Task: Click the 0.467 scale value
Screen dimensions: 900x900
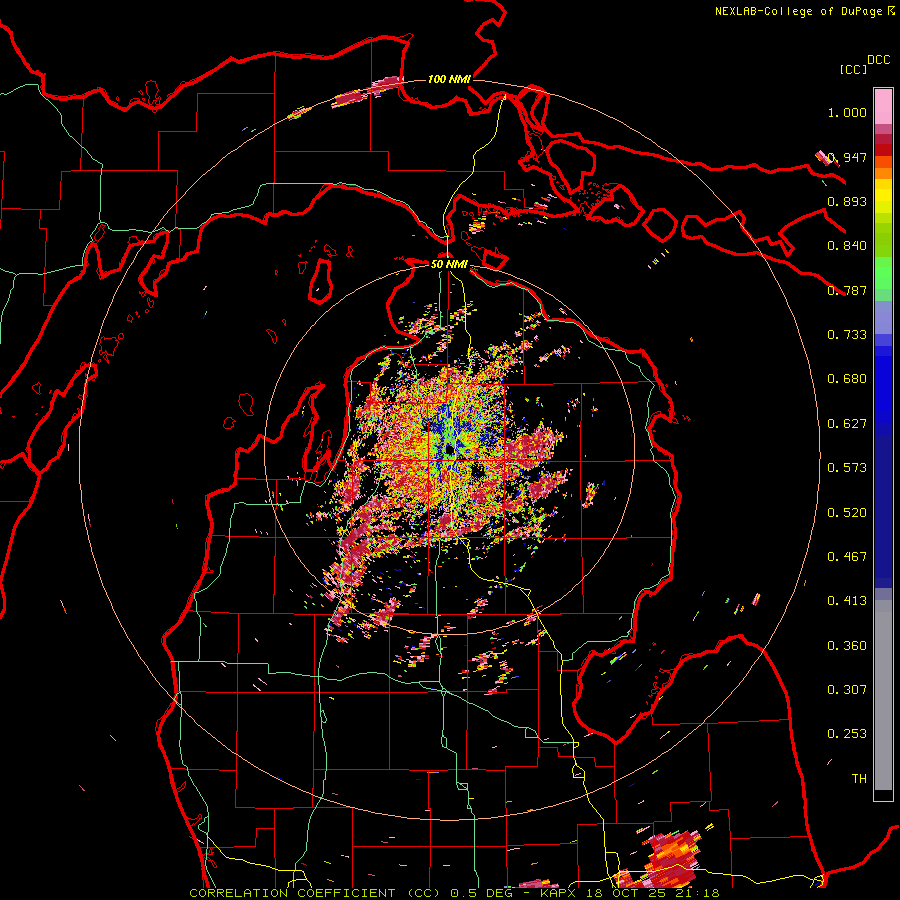Action: tap(847, 557)
